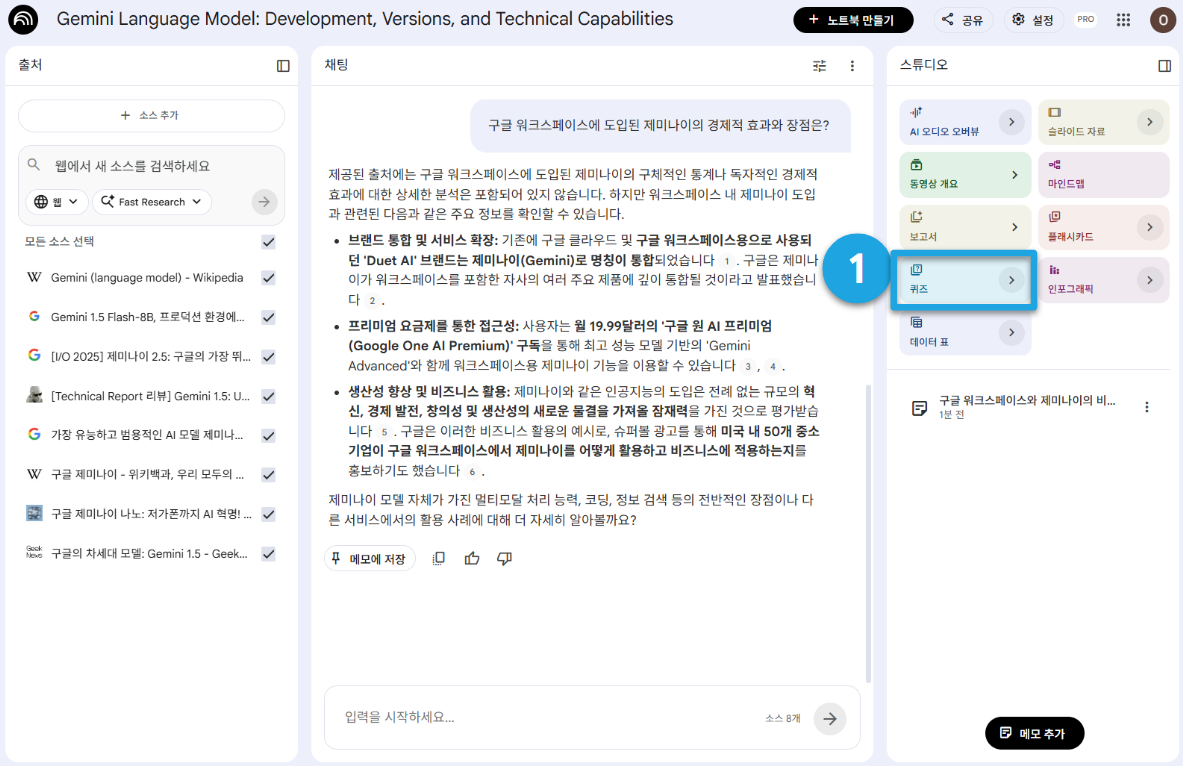Image resolution: width=1183 pixels, height=766 pixels.
Task: Generate 슬라이드 자료 tile
Action: (x=1104, y=122)
